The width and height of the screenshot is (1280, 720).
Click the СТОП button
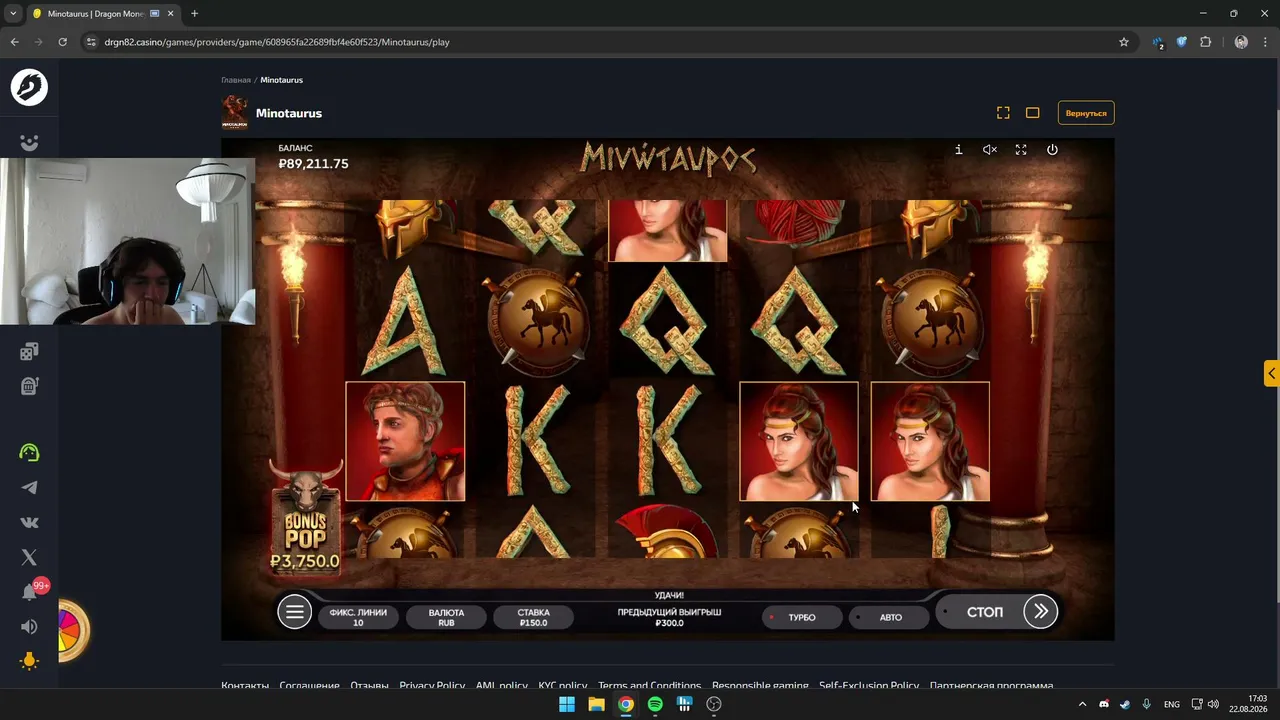point(984,611)
